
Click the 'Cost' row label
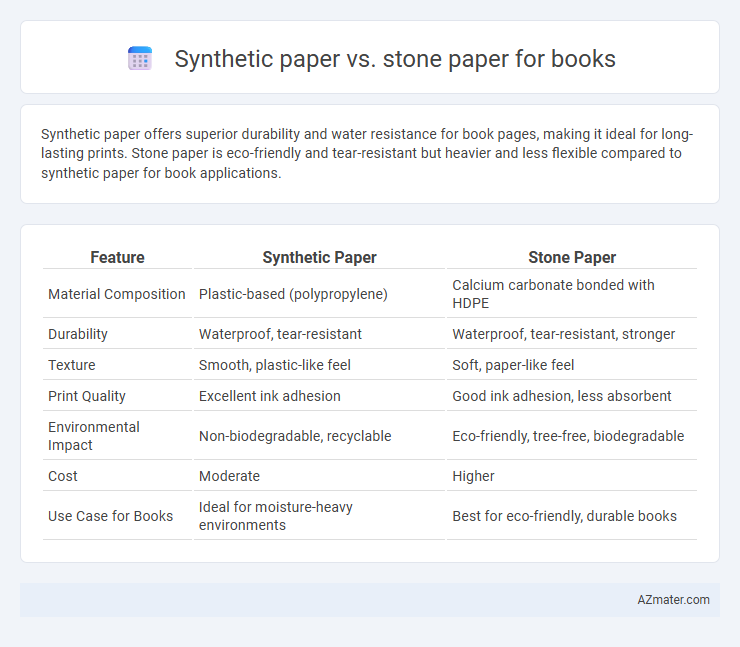point(63,476)
